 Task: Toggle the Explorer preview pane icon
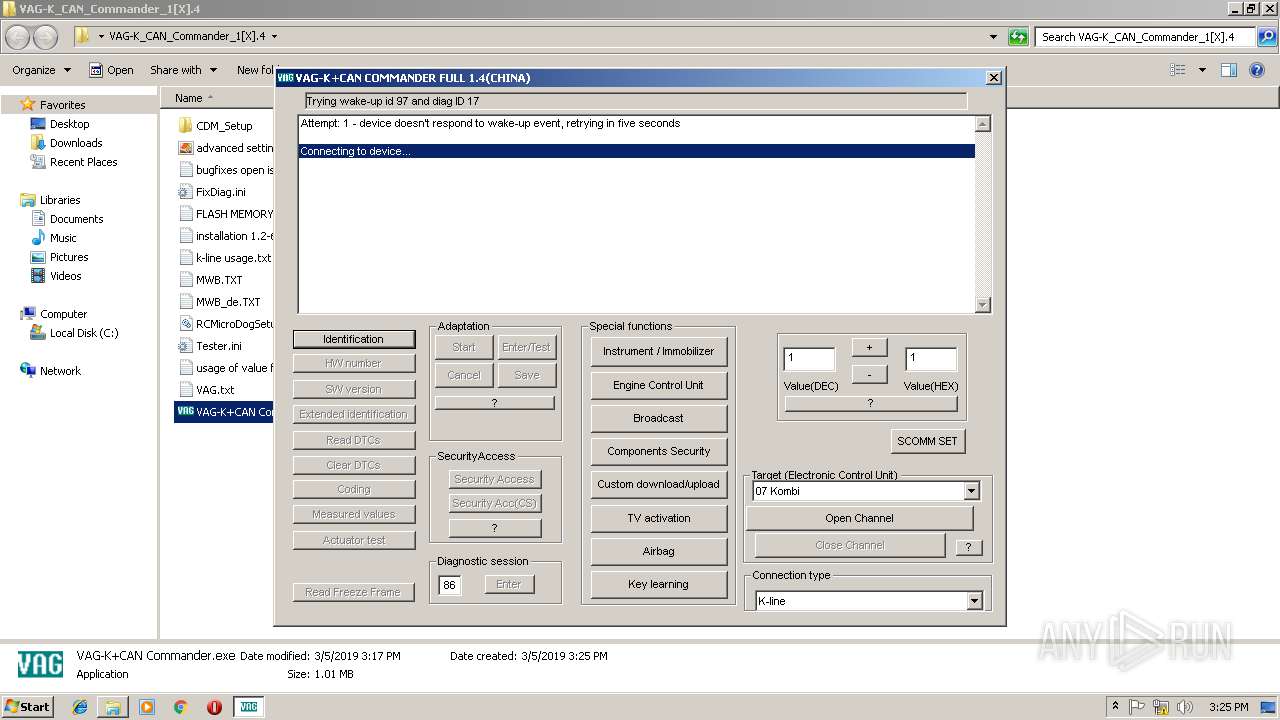1229,70
